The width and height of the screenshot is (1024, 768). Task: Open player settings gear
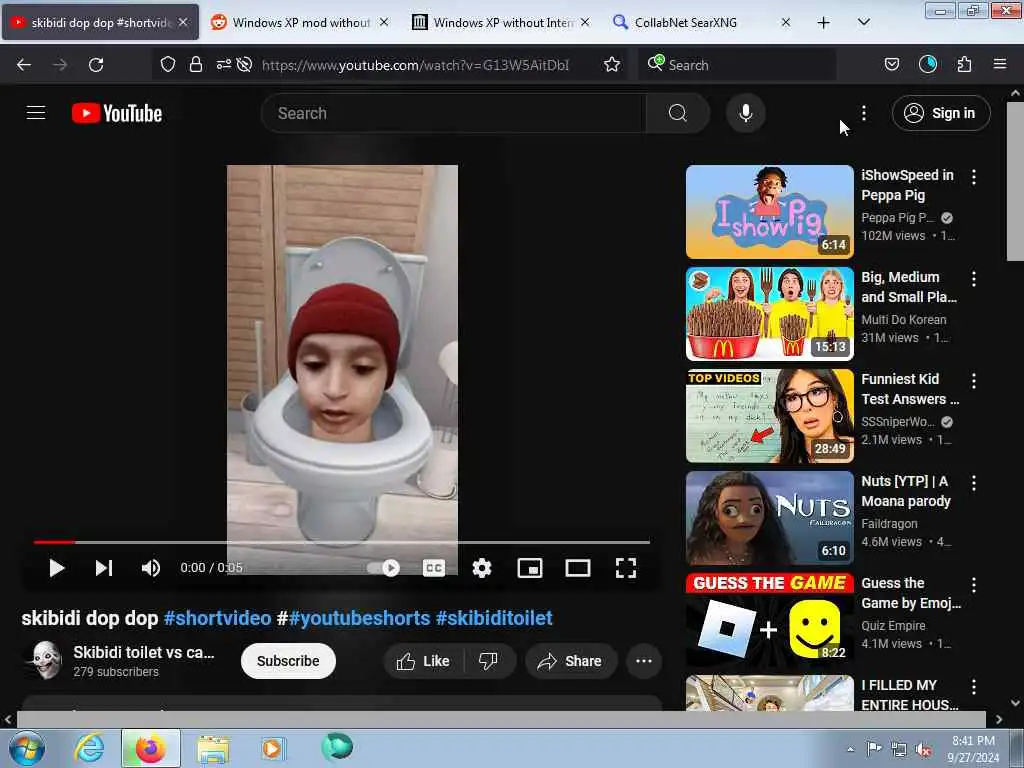click(x=482, y=568)
